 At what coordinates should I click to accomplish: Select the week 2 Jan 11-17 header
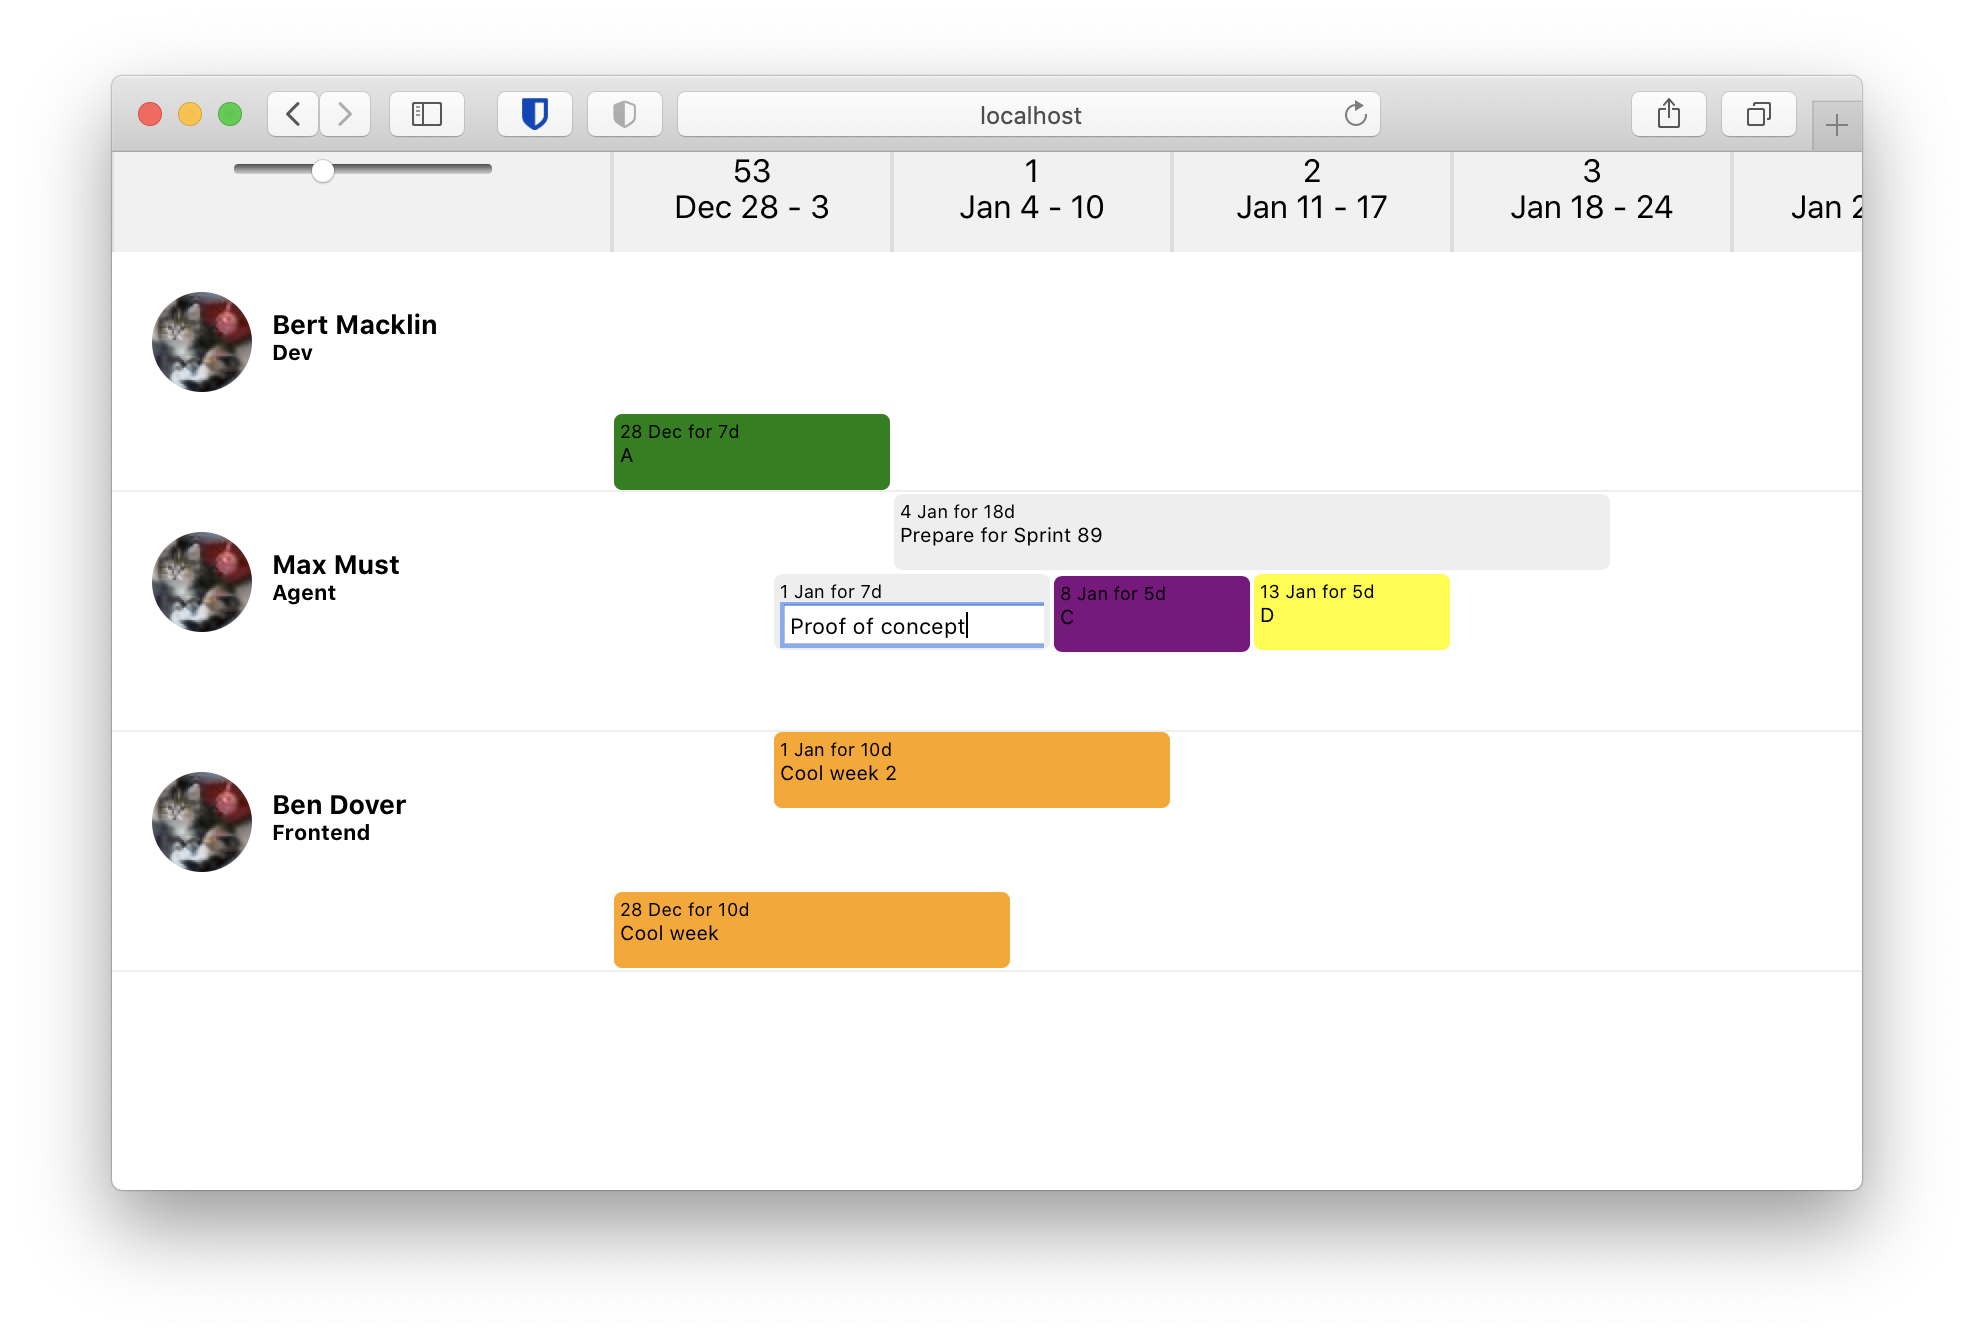tap(1311, 190)
